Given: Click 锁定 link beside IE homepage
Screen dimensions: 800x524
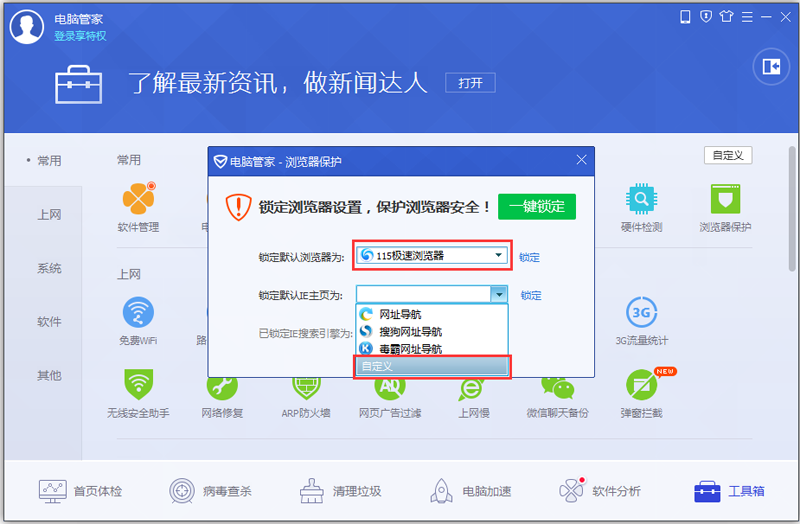Looking at the screenshot, I should [x=531, y=295].
